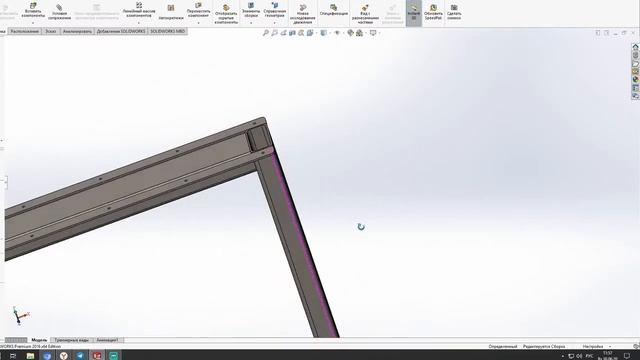Click View Settings monitor icon
Screen dimensions: 640x360
pos(373,33)
